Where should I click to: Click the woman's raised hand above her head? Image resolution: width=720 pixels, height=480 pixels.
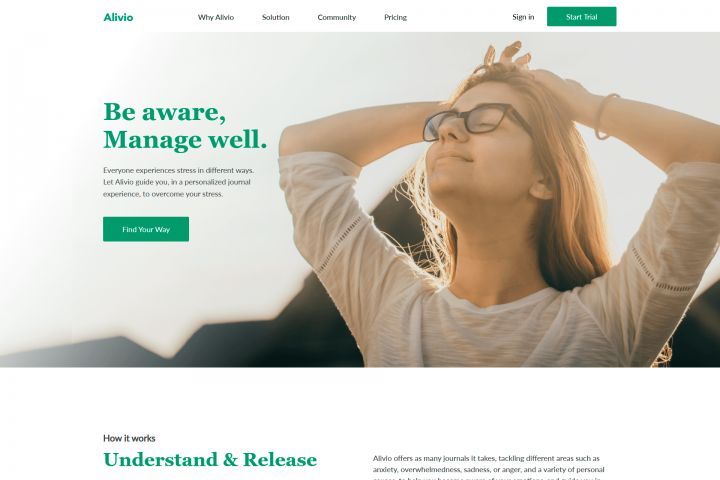pyautogui.click(x=506, y=56)
